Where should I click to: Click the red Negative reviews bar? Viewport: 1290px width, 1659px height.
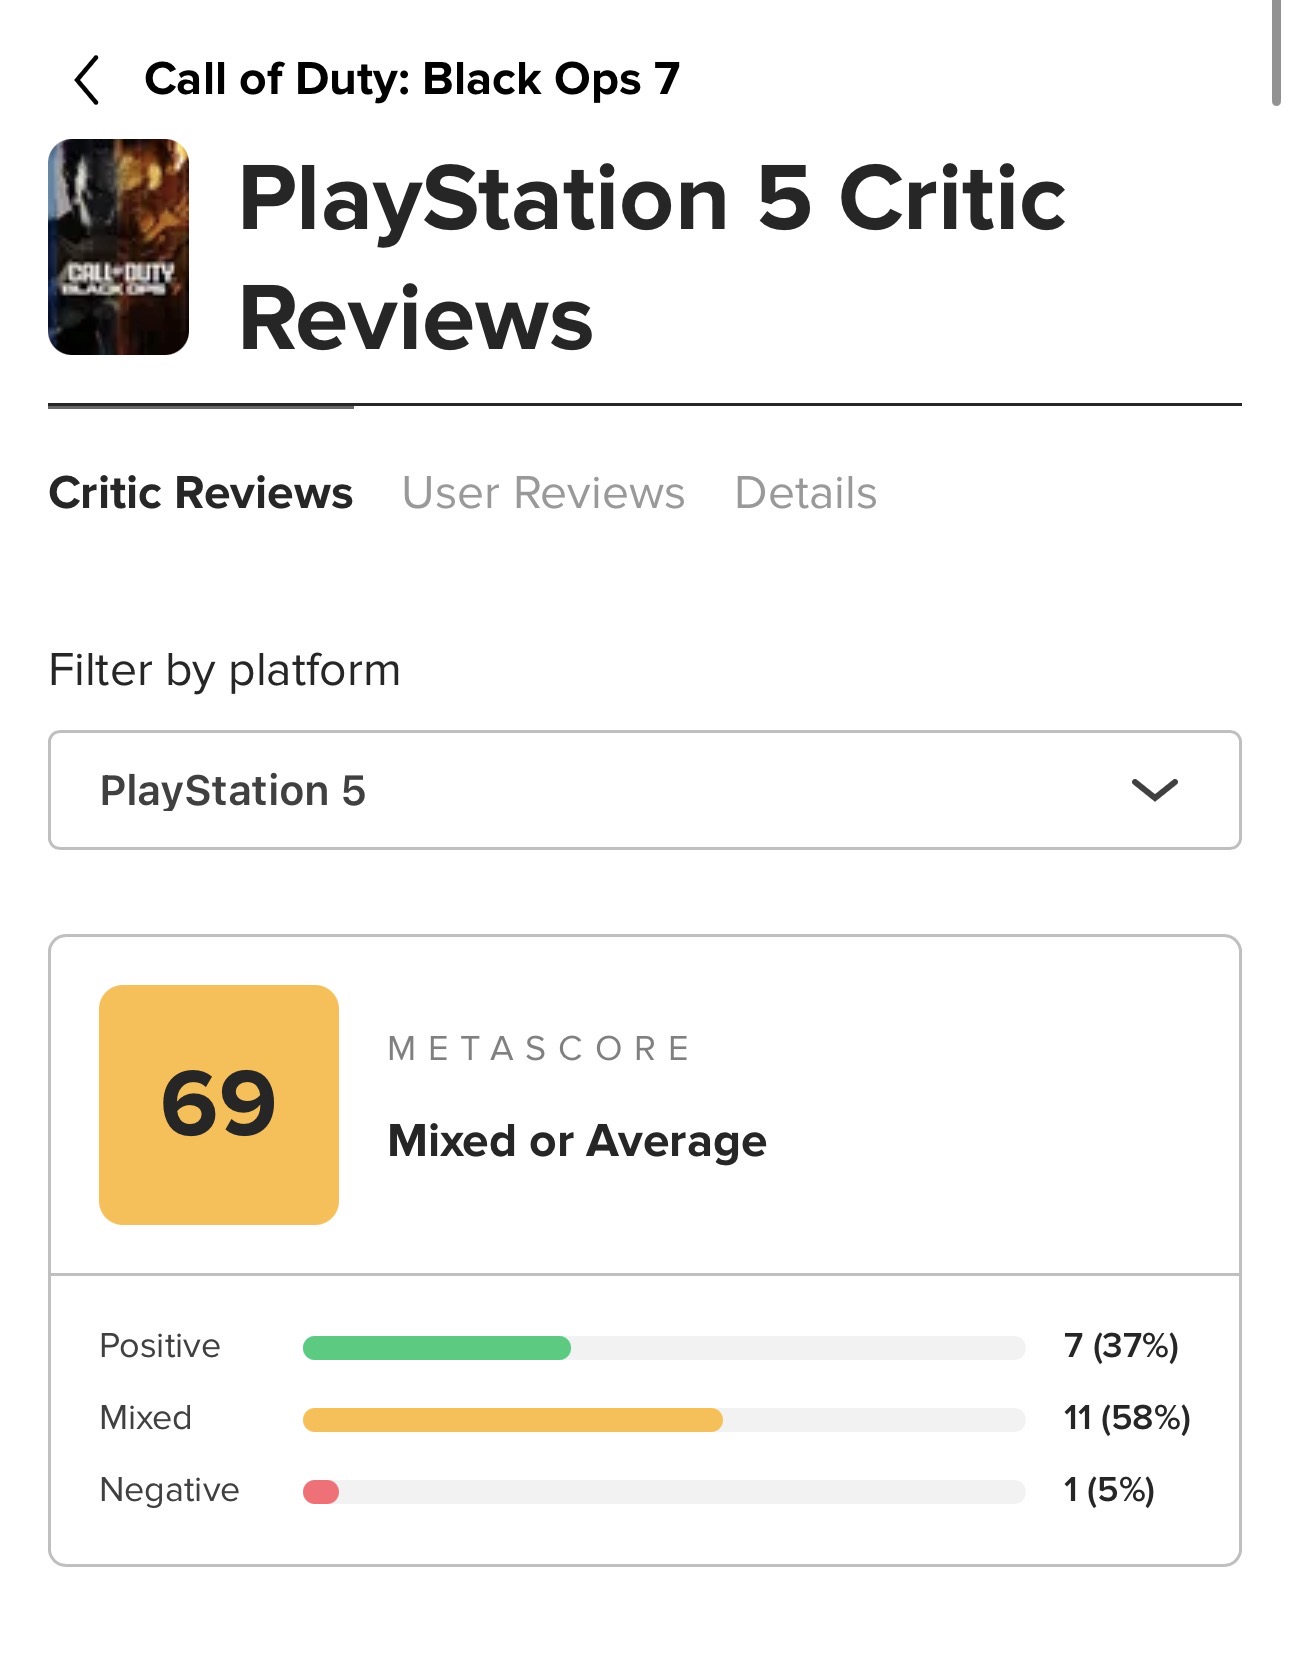tap(321, 1492)
